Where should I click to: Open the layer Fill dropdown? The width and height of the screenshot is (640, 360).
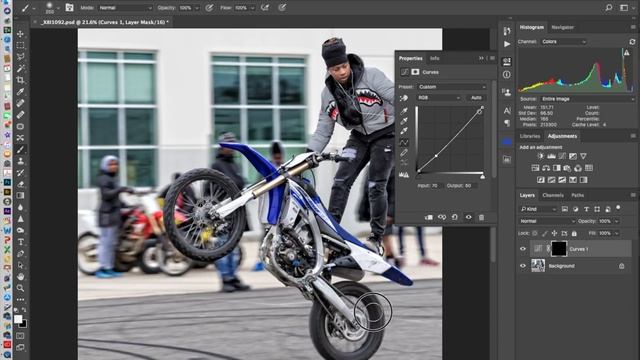(x=617, y=233)
